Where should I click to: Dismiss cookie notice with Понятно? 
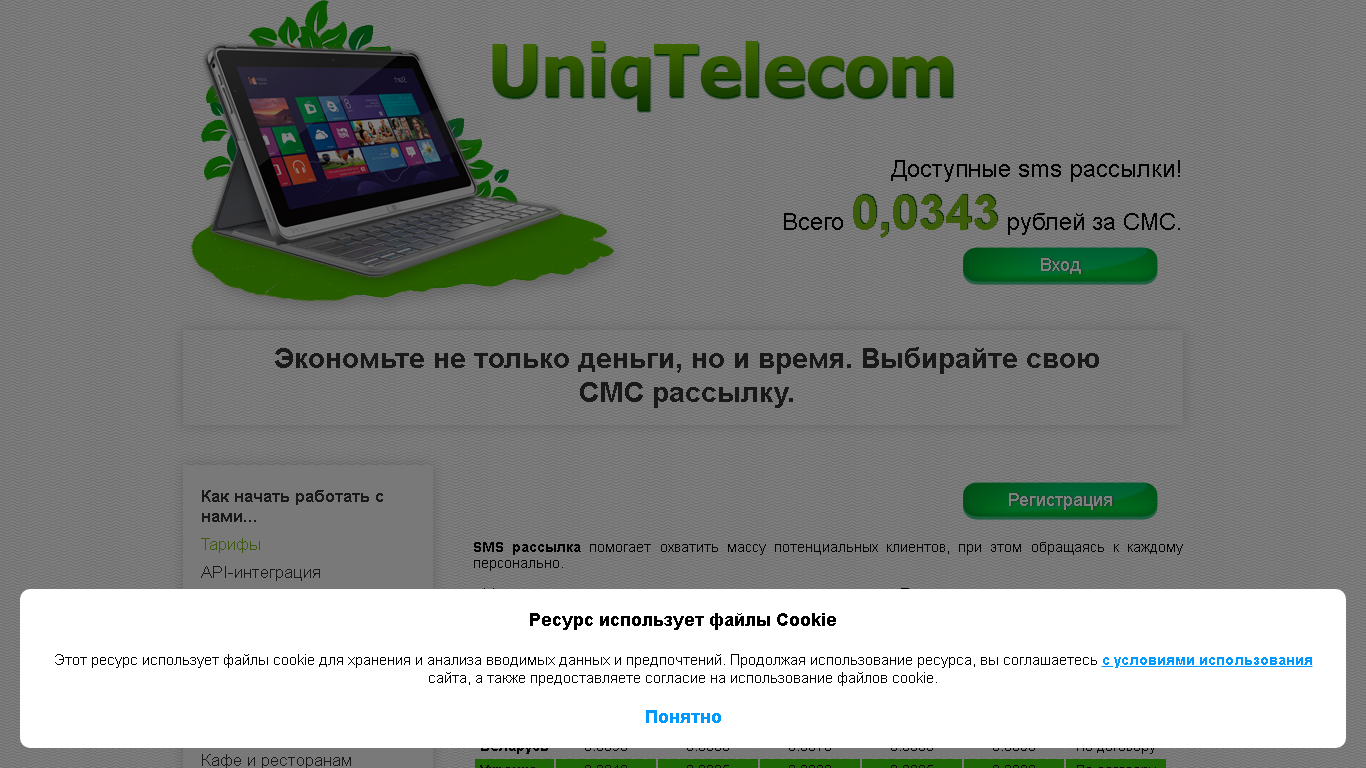pyautogui.click(x=683, y=717)
